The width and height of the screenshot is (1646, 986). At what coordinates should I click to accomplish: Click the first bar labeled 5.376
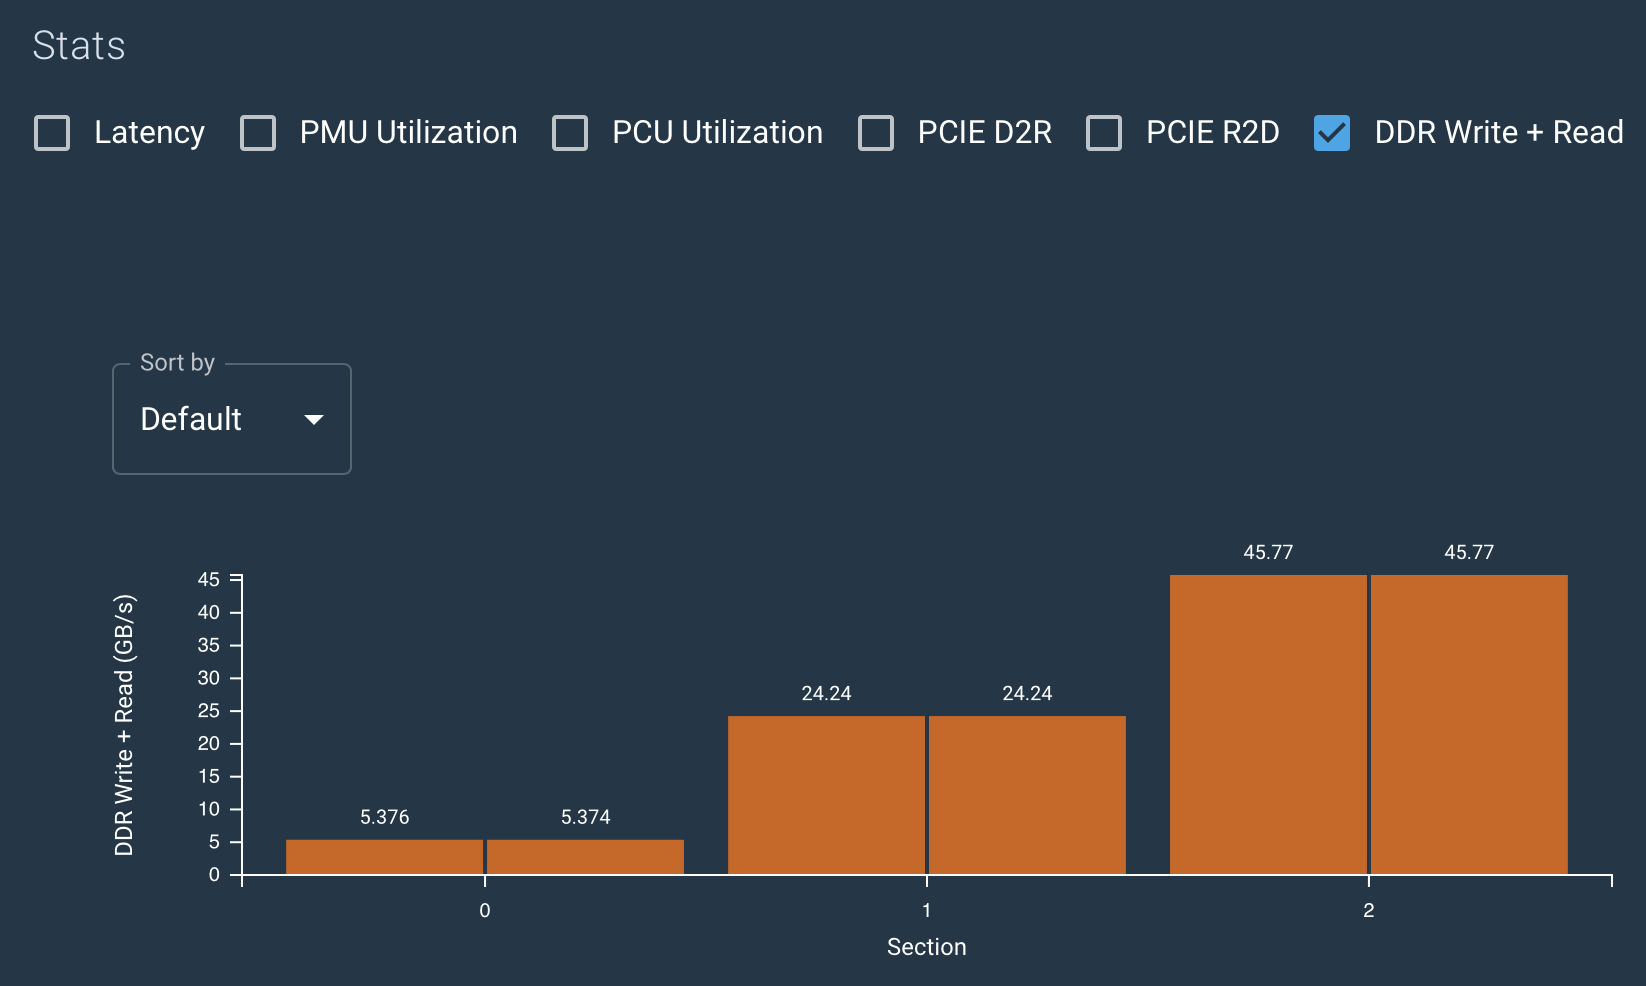384,857
